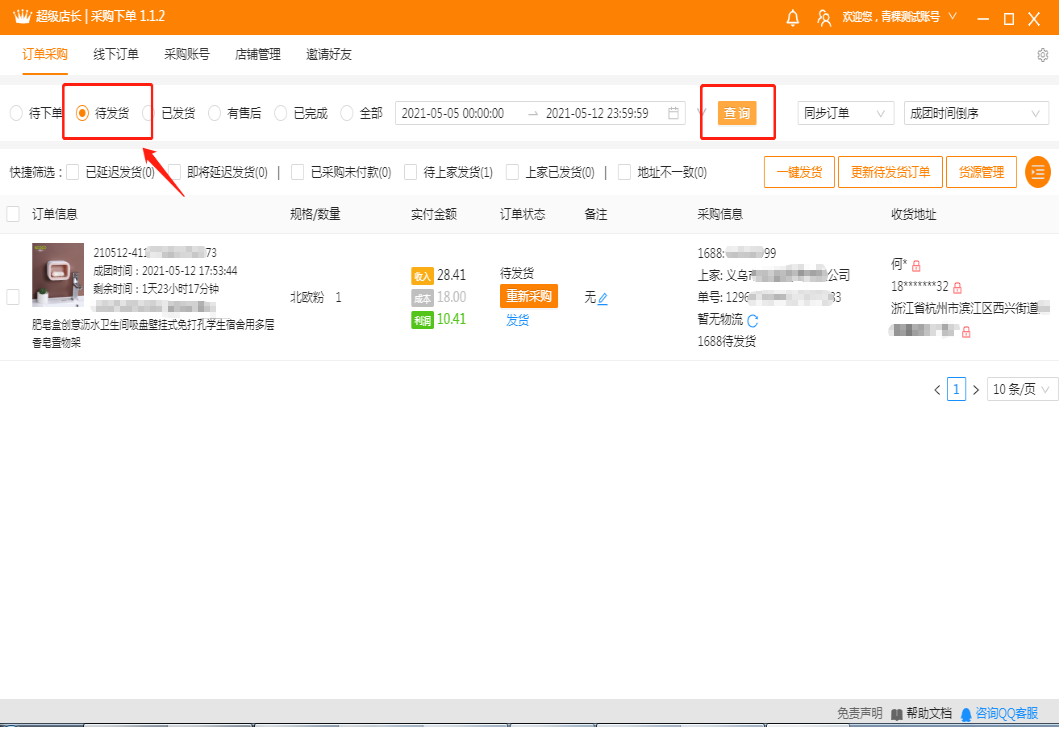The image size is (1062, 730).
Task: Go to previous page arrow
Action: [x=937, y=390]
